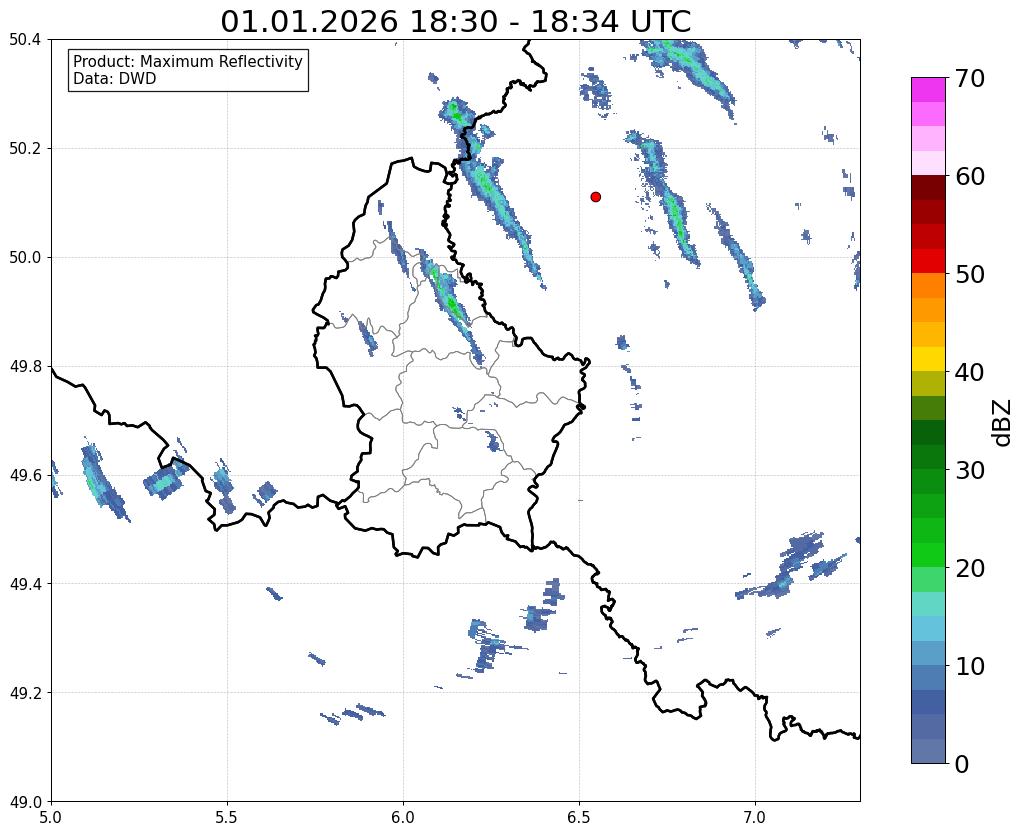The height and width of the screenshot is (834, 1023).
Task: Click latitude tick label 49.8
Action: tap(25, 367)
